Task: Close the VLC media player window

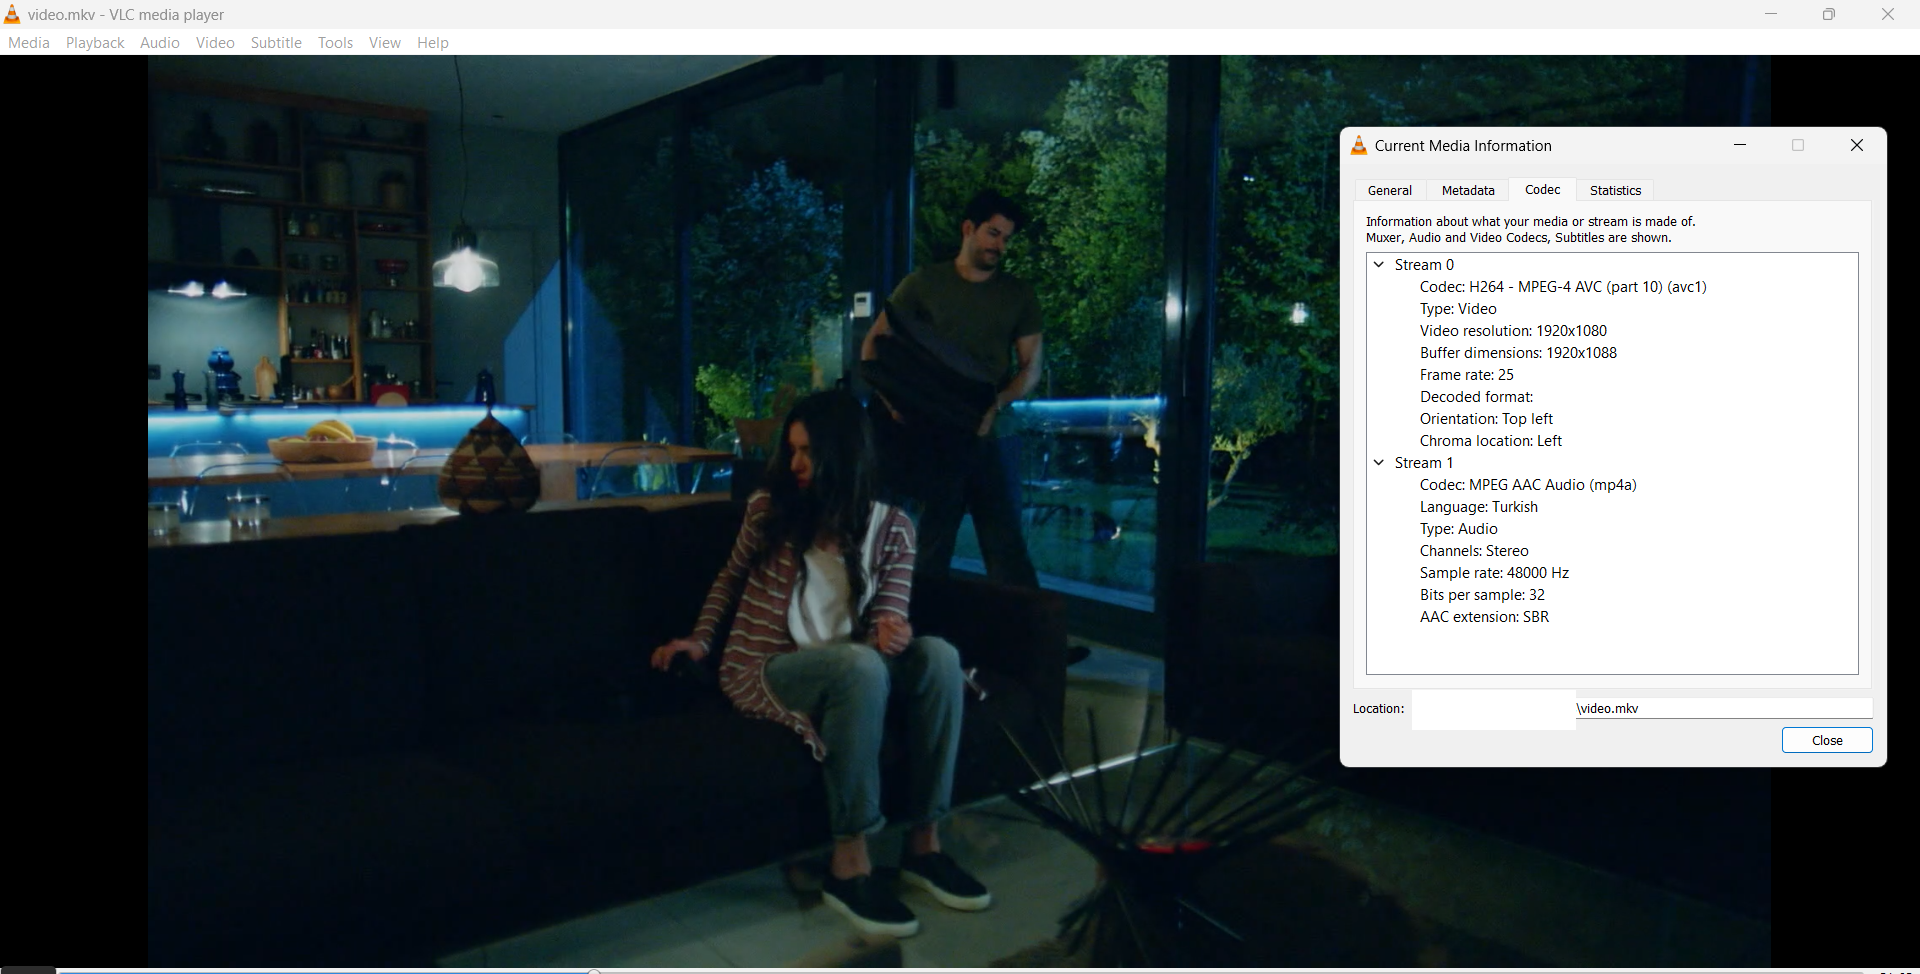Action: [1888, 14]
